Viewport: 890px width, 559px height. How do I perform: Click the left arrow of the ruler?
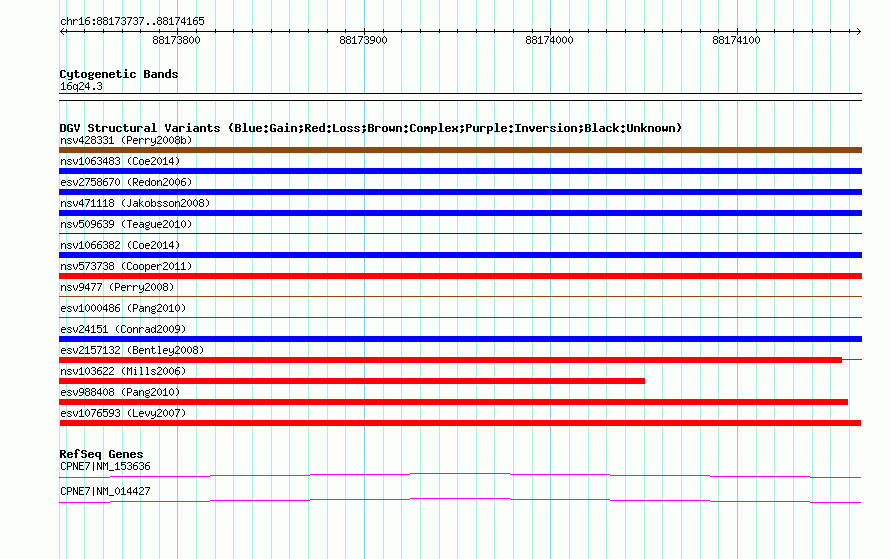tap(63, 32)
